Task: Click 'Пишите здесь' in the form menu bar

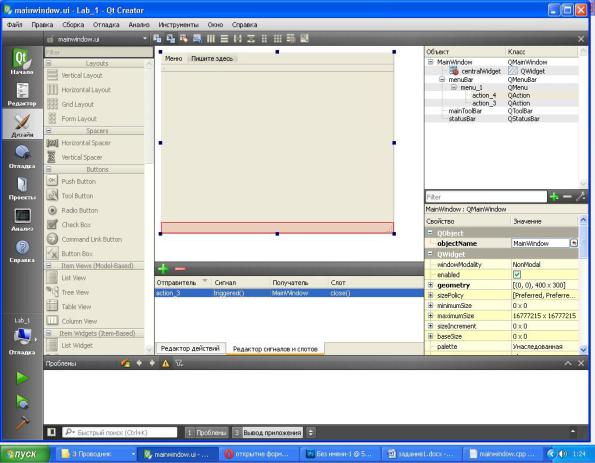Action: [x=212, y=58]
